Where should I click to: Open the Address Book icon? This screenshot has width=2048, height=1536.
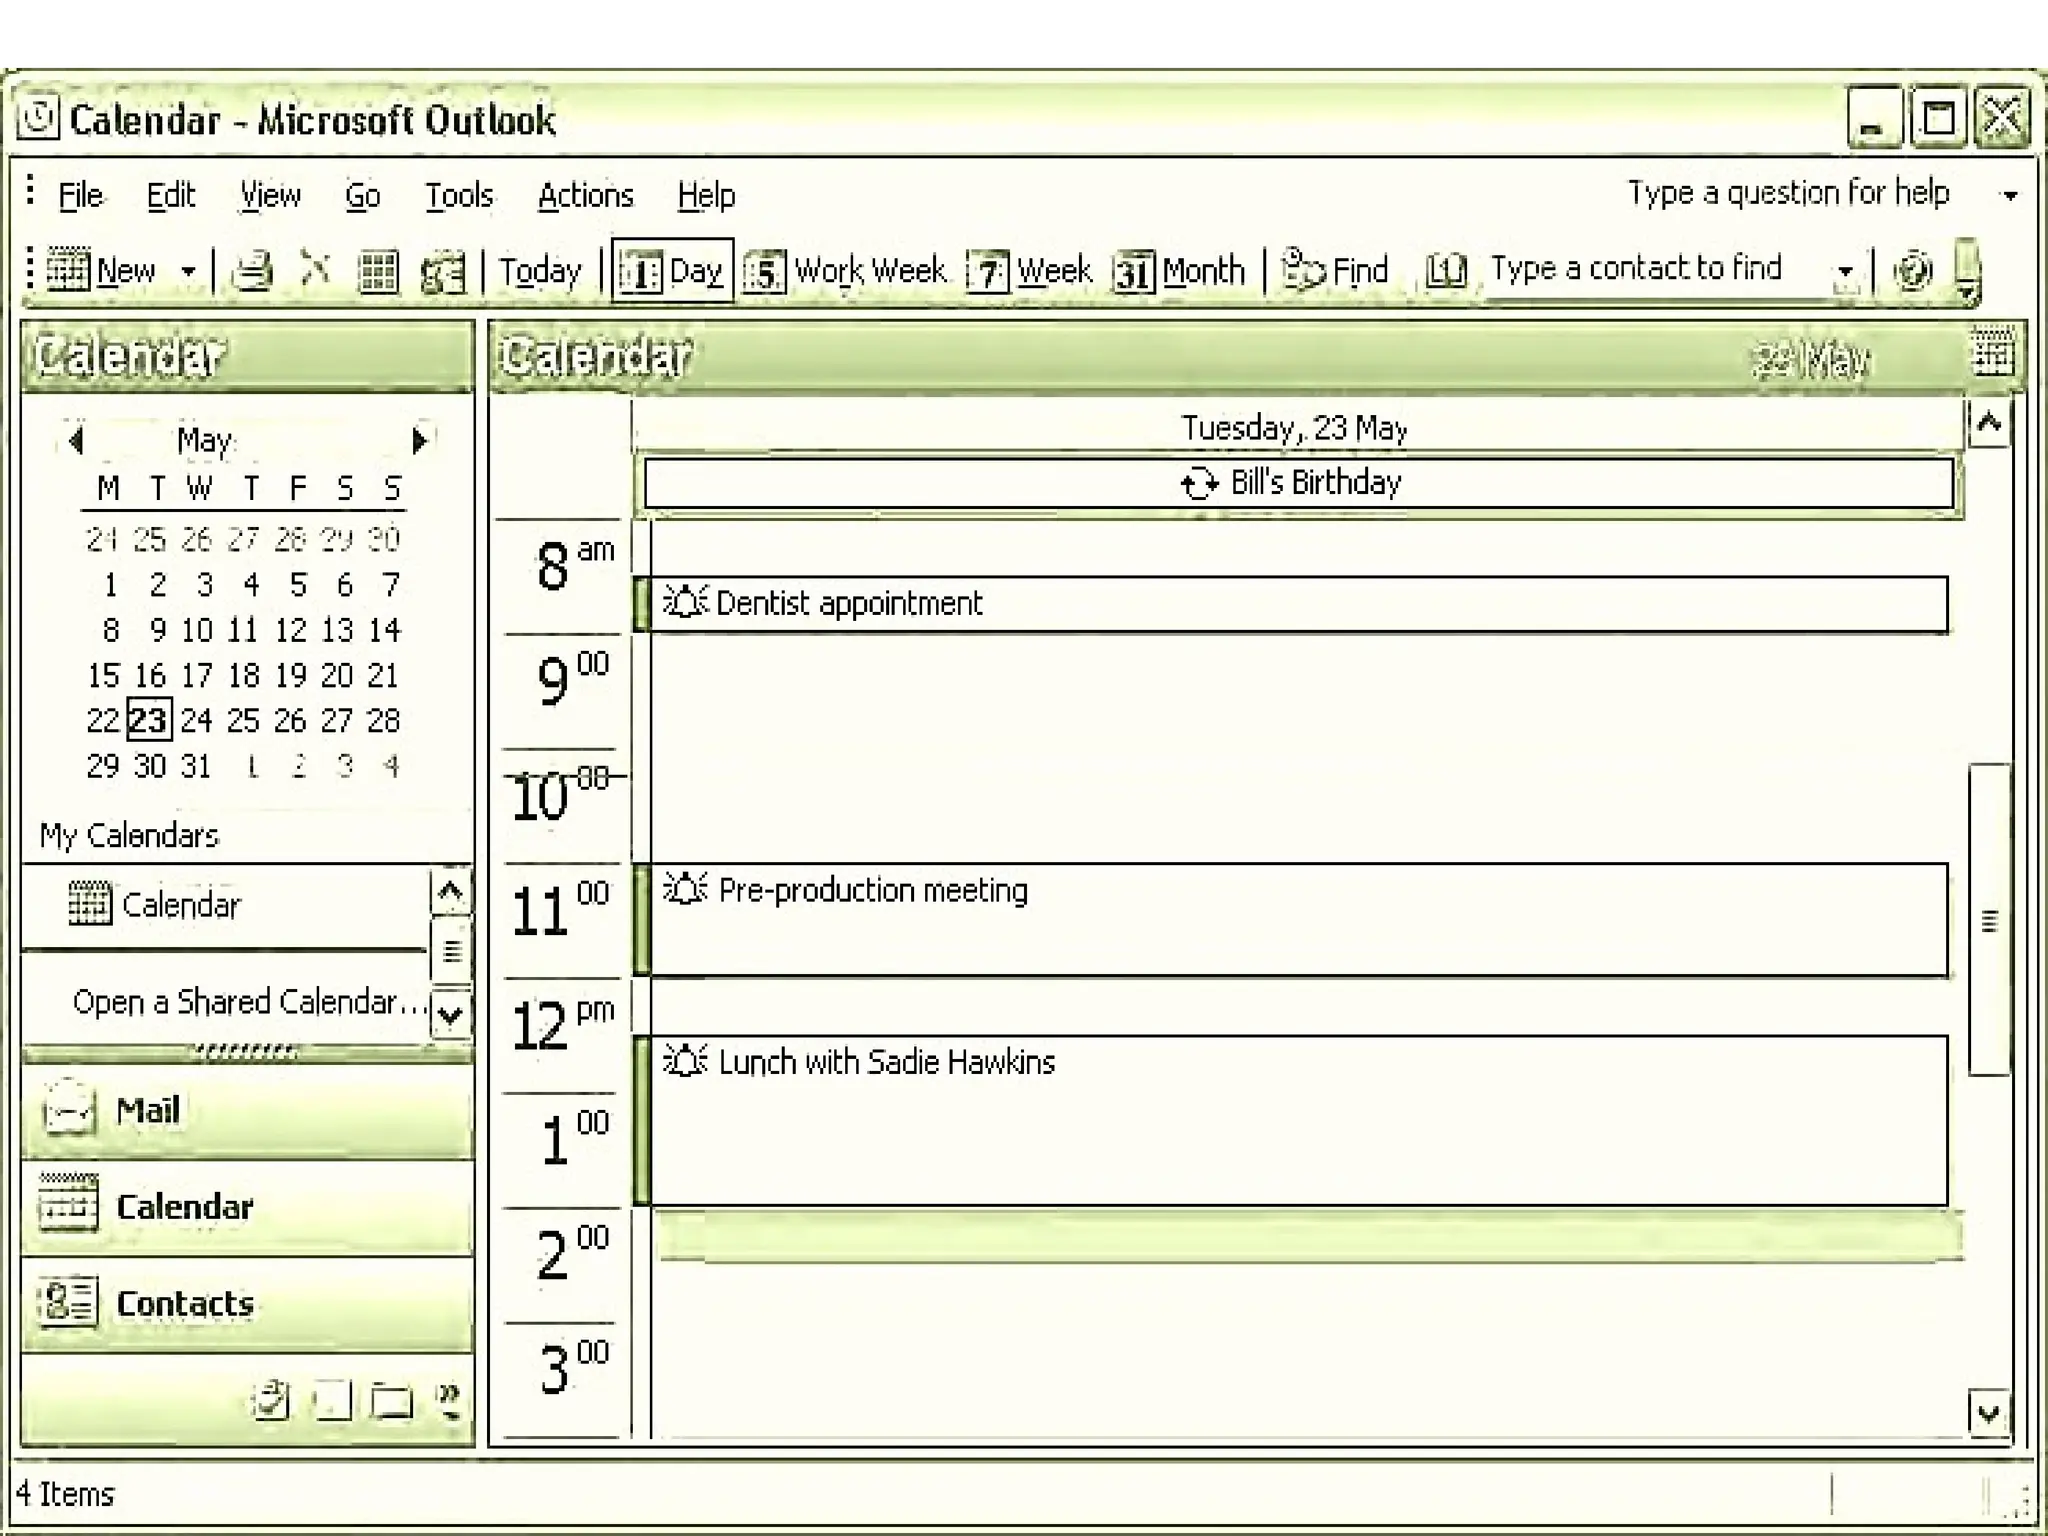point(1445,270)
